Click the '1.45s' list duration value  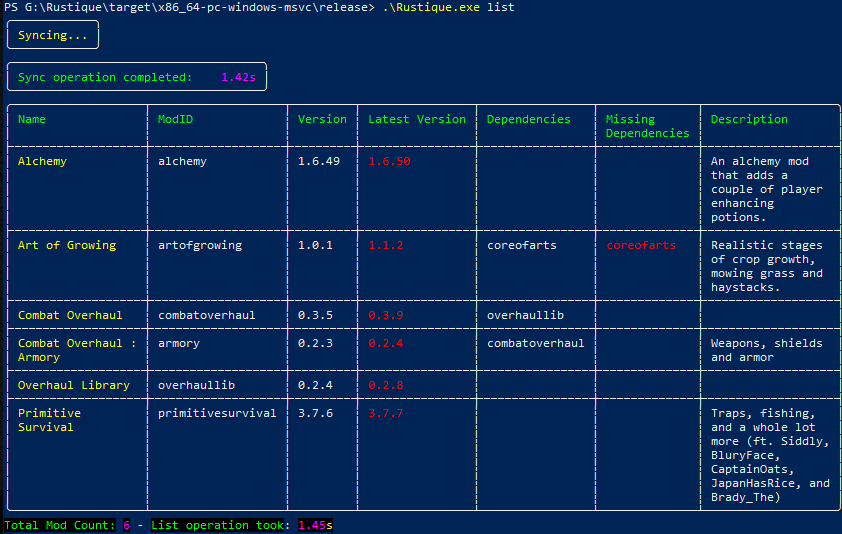(x=315, y=525)
